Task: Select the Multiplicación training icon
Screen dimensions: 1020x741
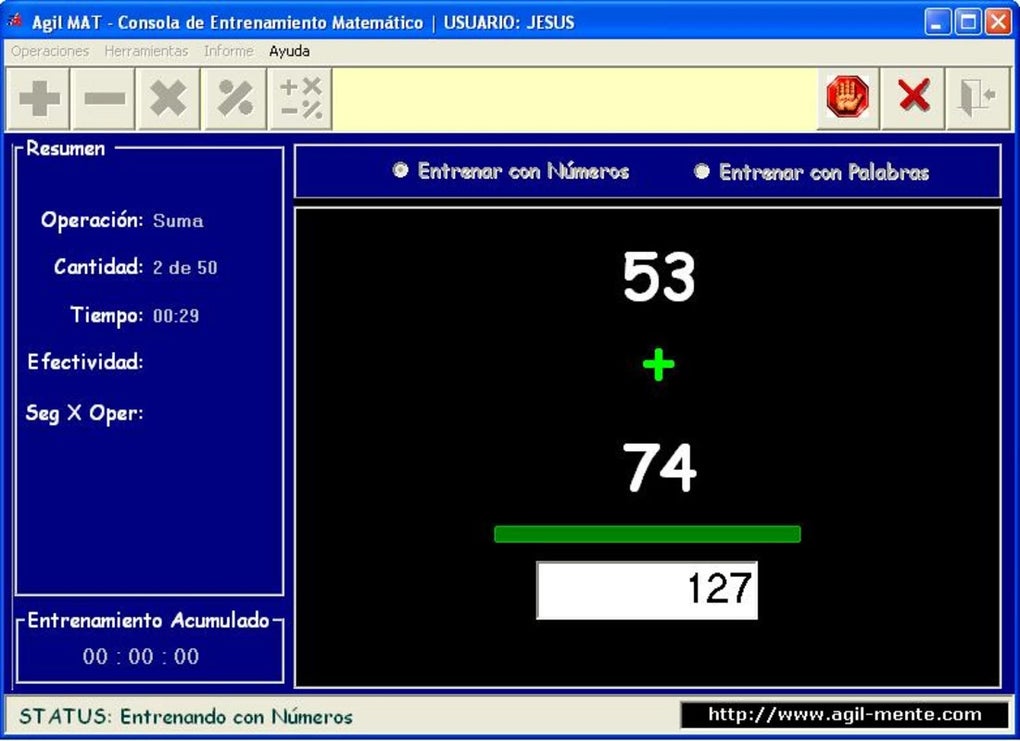Action: [169, 97]
